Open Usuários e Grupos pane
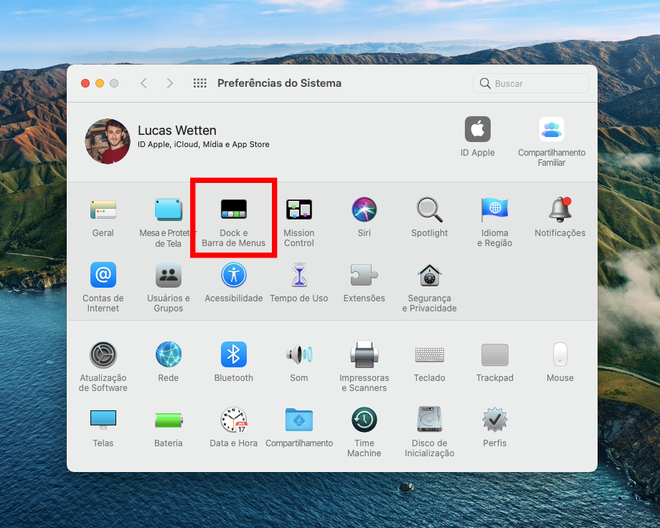The height and width of the screenshot is (528, 660). (x=168, y=275)
